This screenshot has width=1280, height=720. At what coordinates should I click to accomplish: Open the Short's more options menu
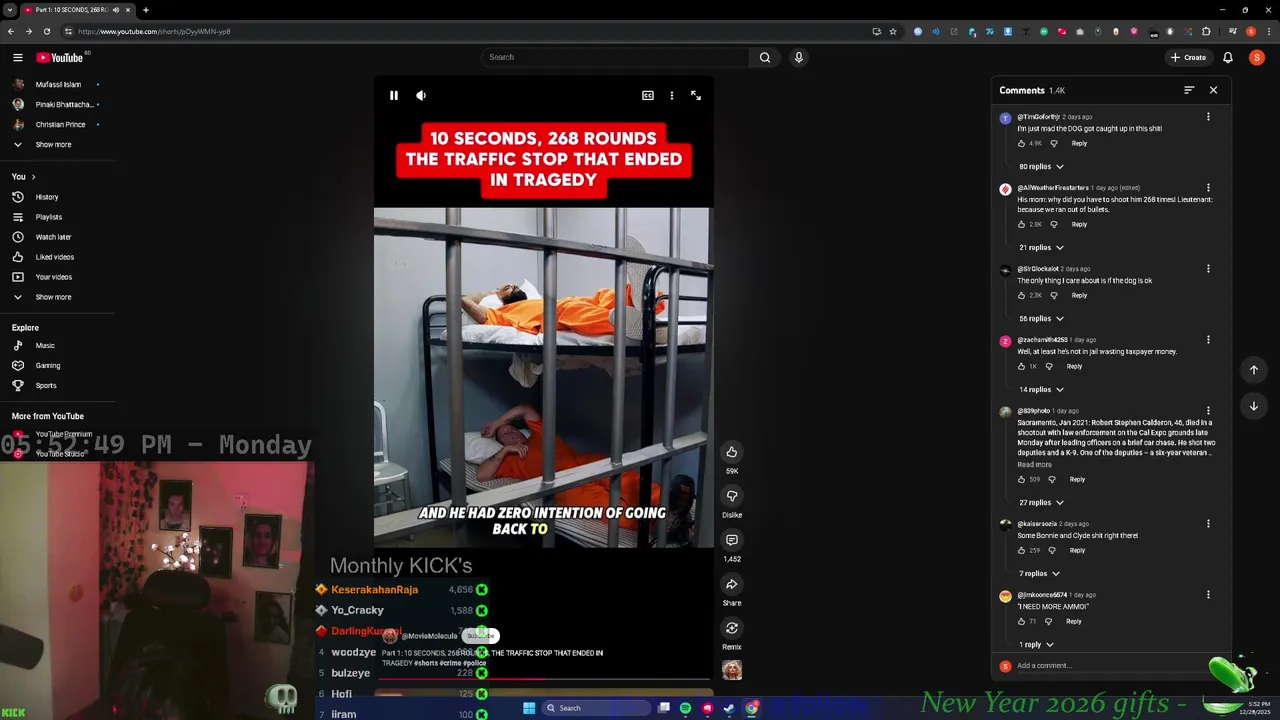[x=672, y=95]
